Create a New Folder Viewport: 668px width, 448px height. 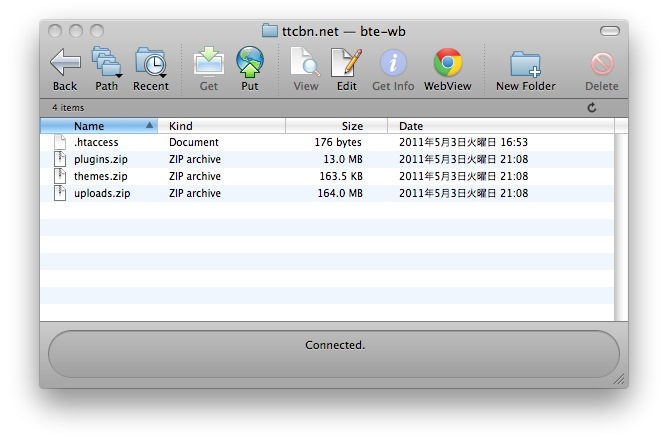[525, 64]
